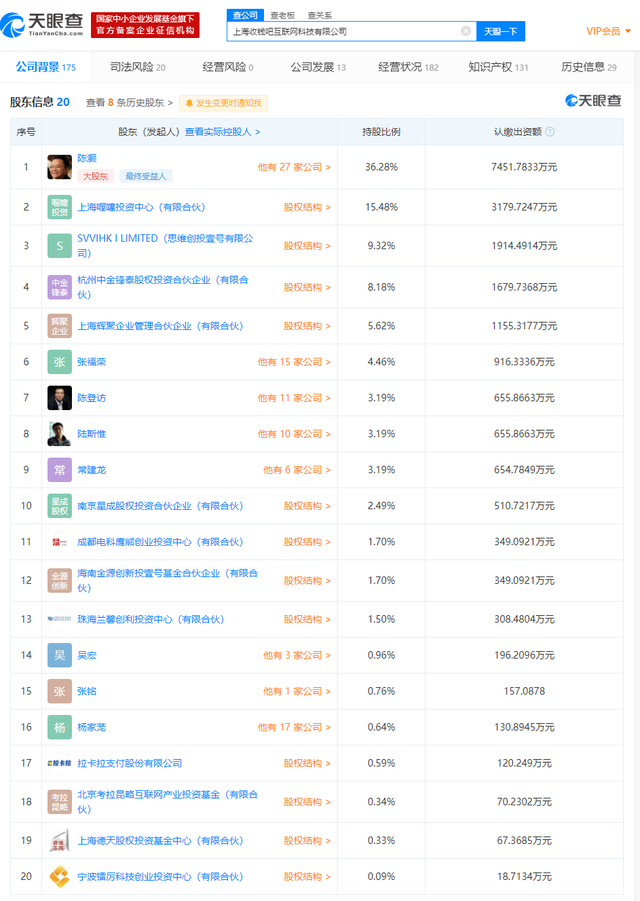Expand 他有11家公司 for 陈登访

coord(294,398)
